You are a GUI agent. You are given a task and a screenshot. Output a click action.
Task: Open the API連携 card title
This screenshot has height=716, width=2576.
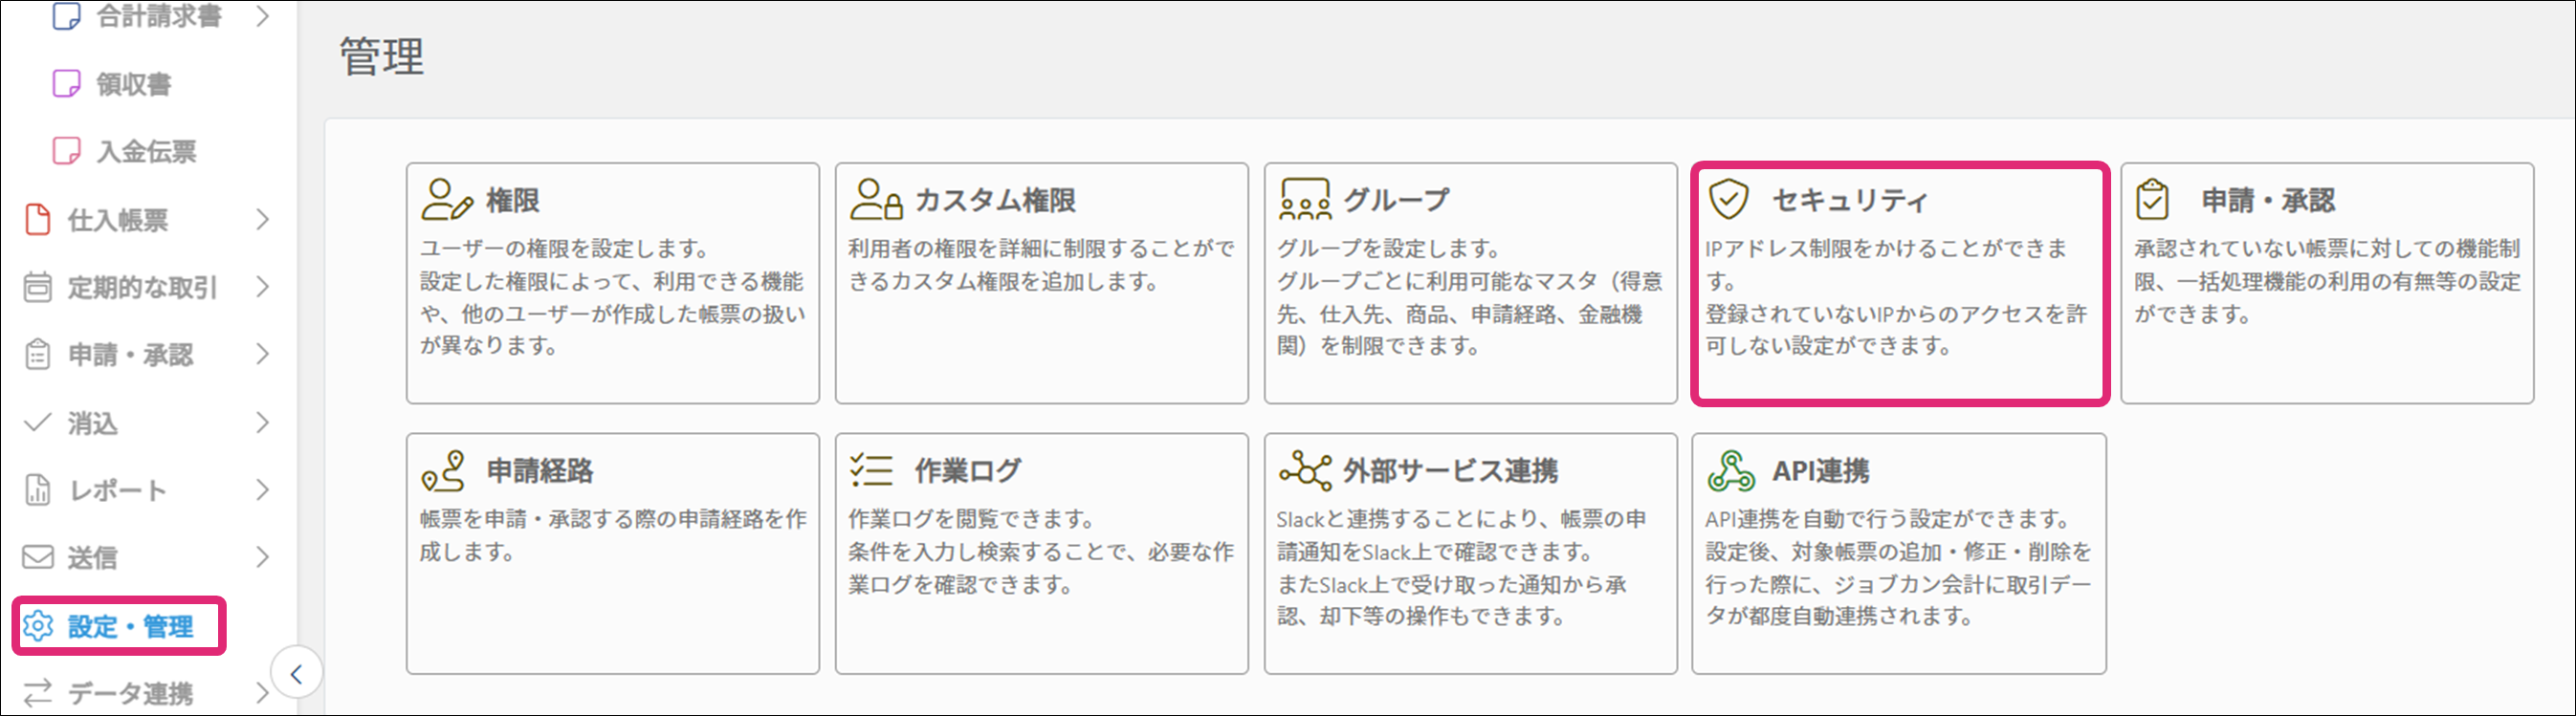click(x=1820, y=470)
